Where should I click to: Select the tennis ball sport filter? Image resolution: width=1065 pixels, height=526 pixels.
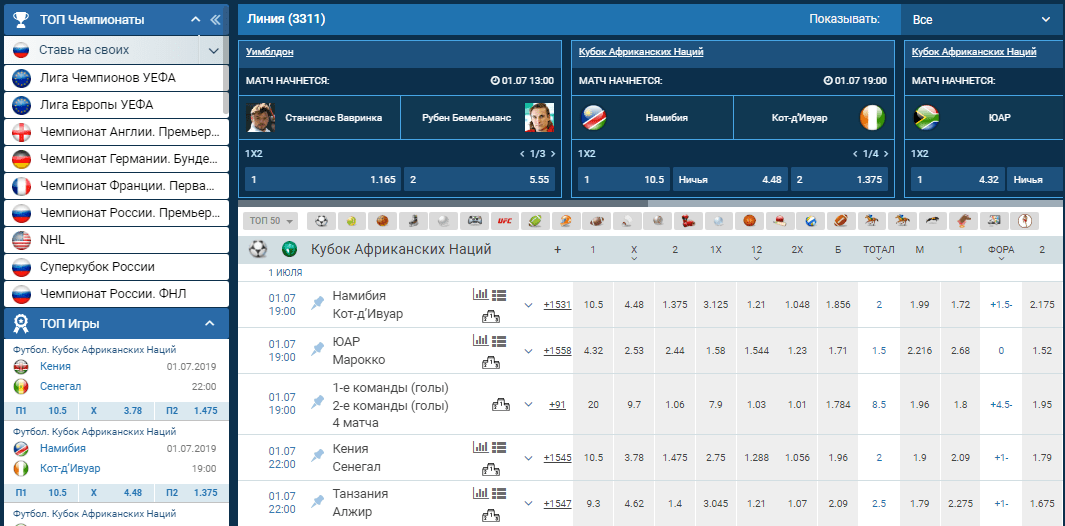[351, 221]
